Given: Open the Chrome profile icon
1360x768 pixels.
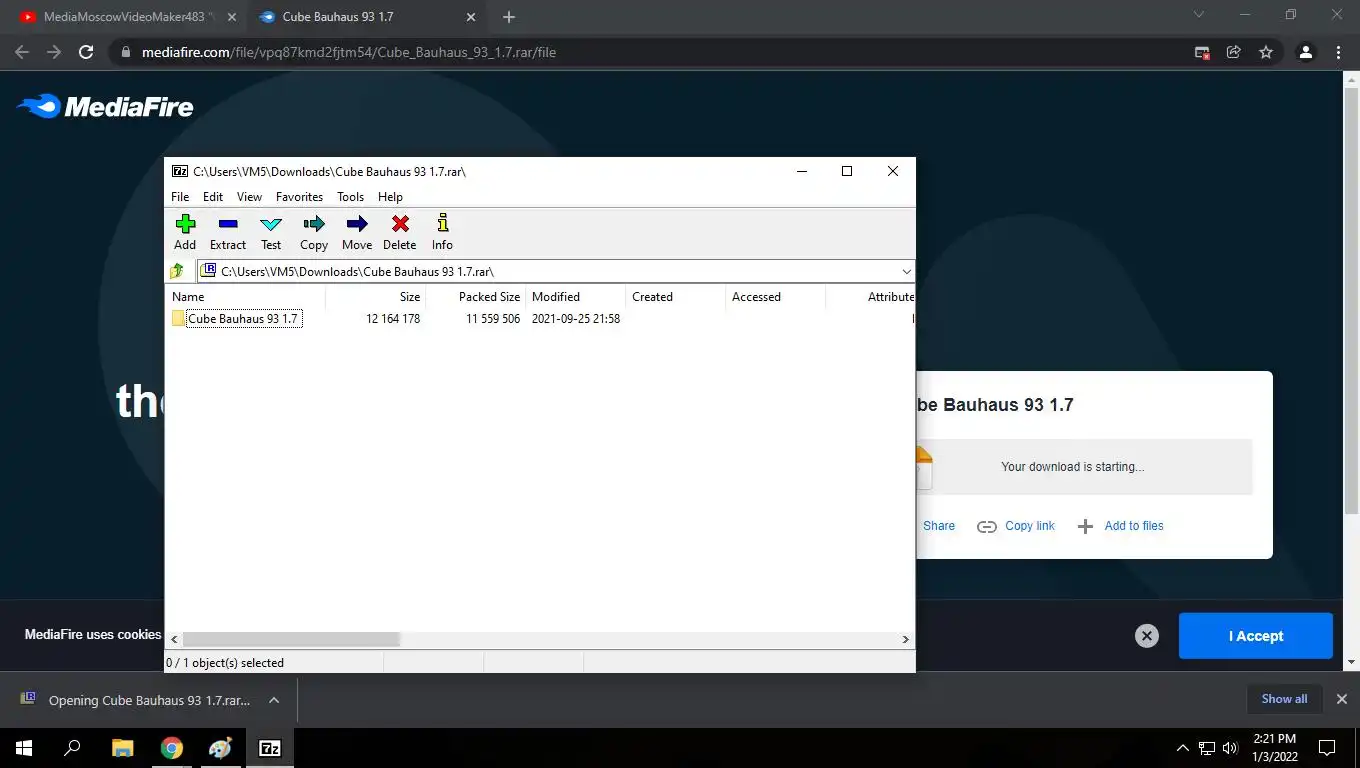Looking at the screenshot, I should pos(1306,52).
